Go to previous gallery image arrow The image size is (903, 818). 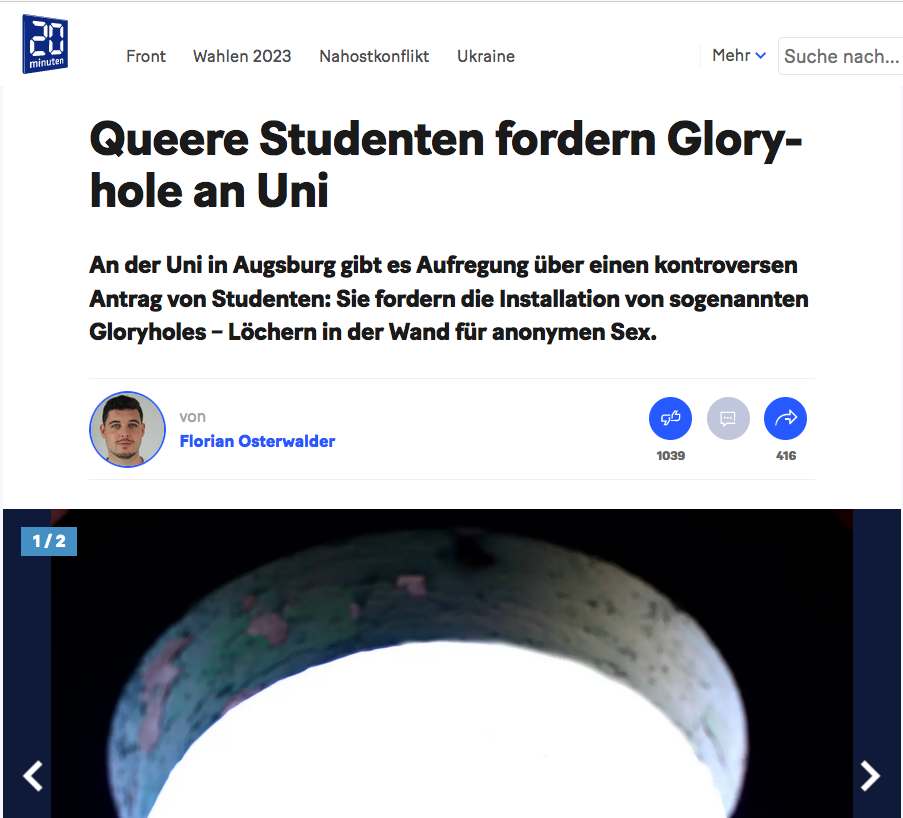[33, 776]
